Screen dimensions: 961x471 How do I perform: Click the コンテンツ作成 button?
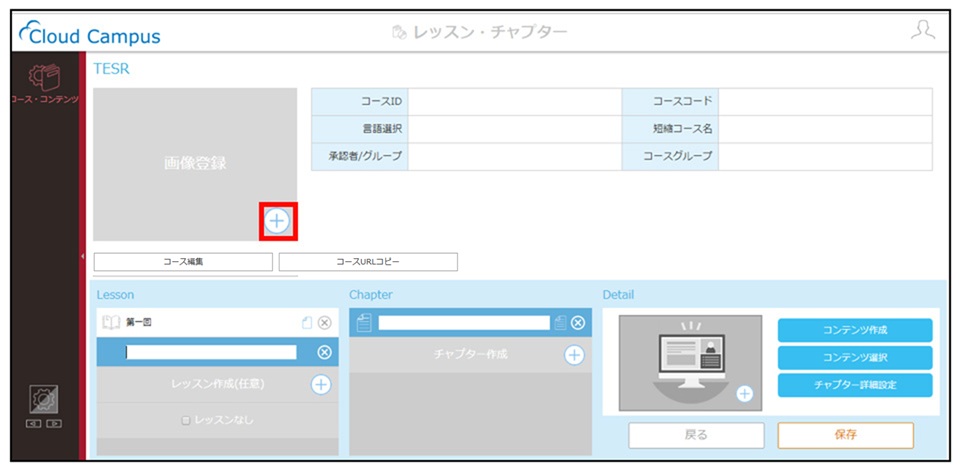[855, 330]
